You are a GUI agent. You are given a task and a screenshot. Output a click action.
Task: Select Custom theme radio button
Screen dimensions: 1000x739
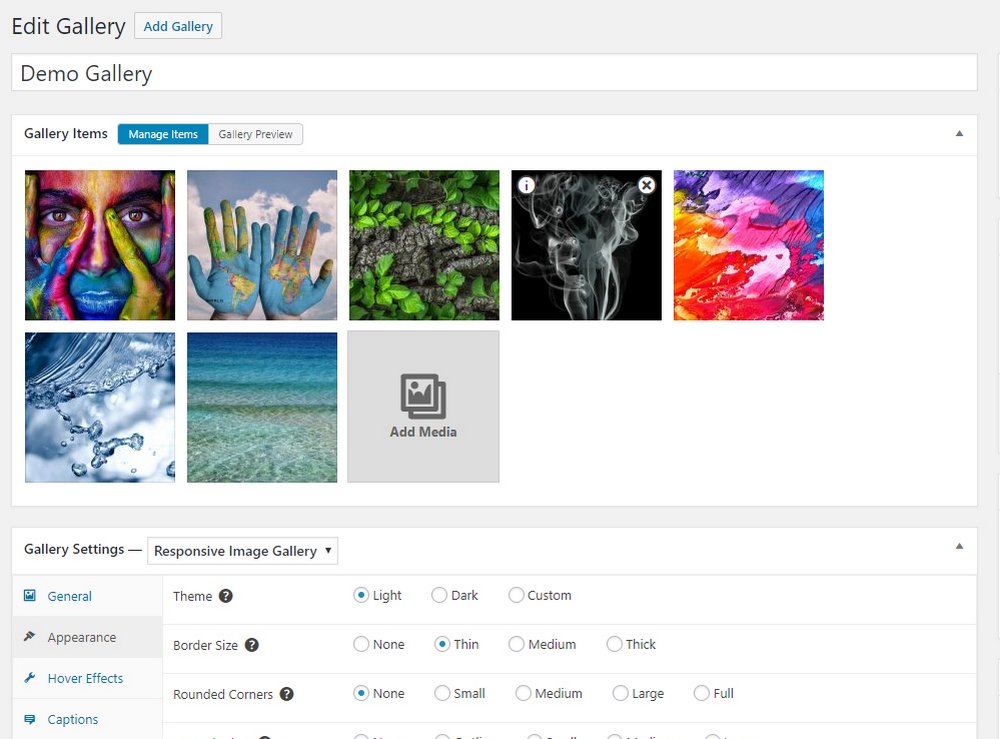coord(516,595)
